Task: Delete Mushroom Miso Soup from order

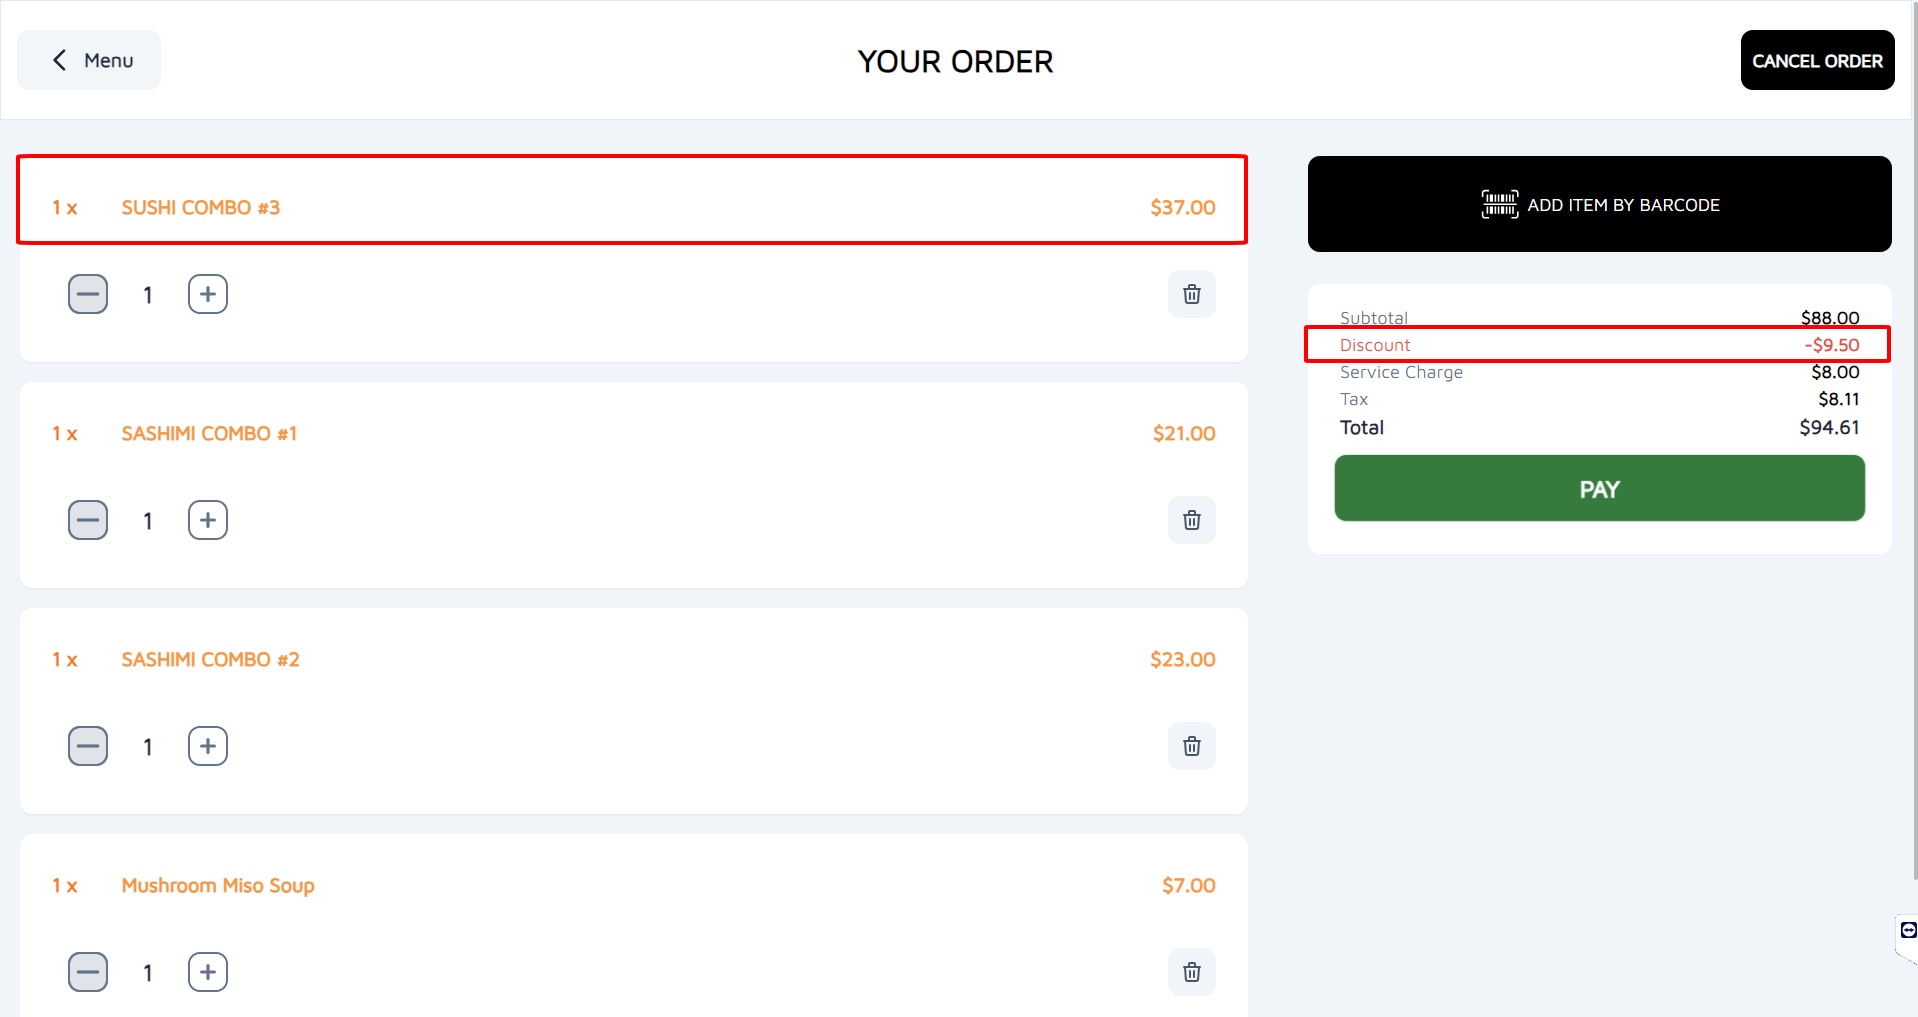Action: coord(1191,972)
